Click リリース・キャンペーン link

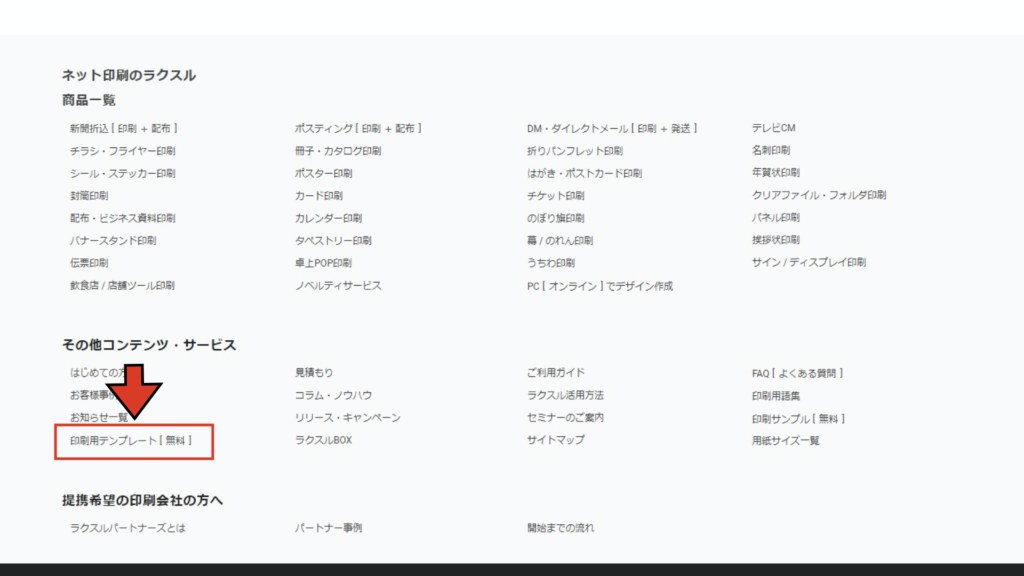(x=348, y=417)
